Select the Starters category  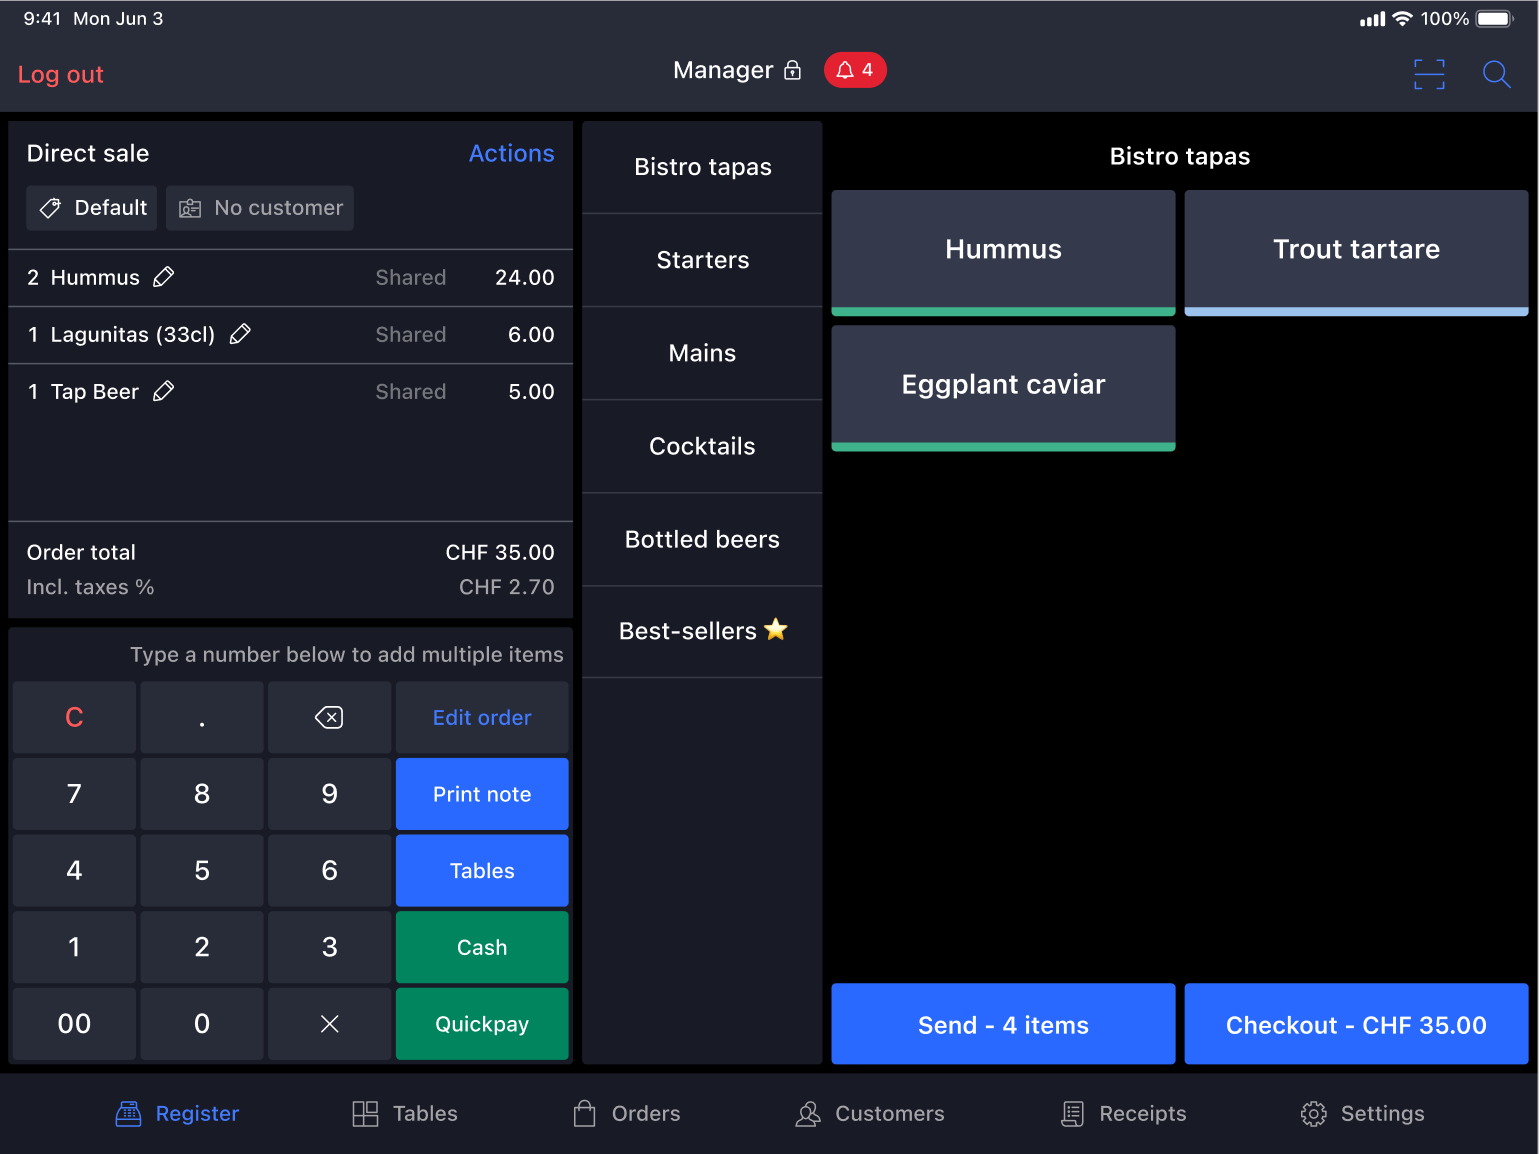click(x=702, y=260)
